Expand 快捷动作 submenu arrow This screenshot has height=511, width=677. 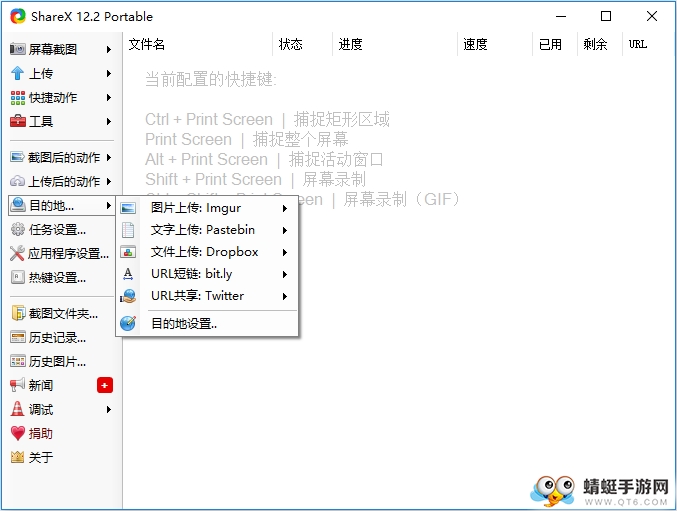[109, 98]
